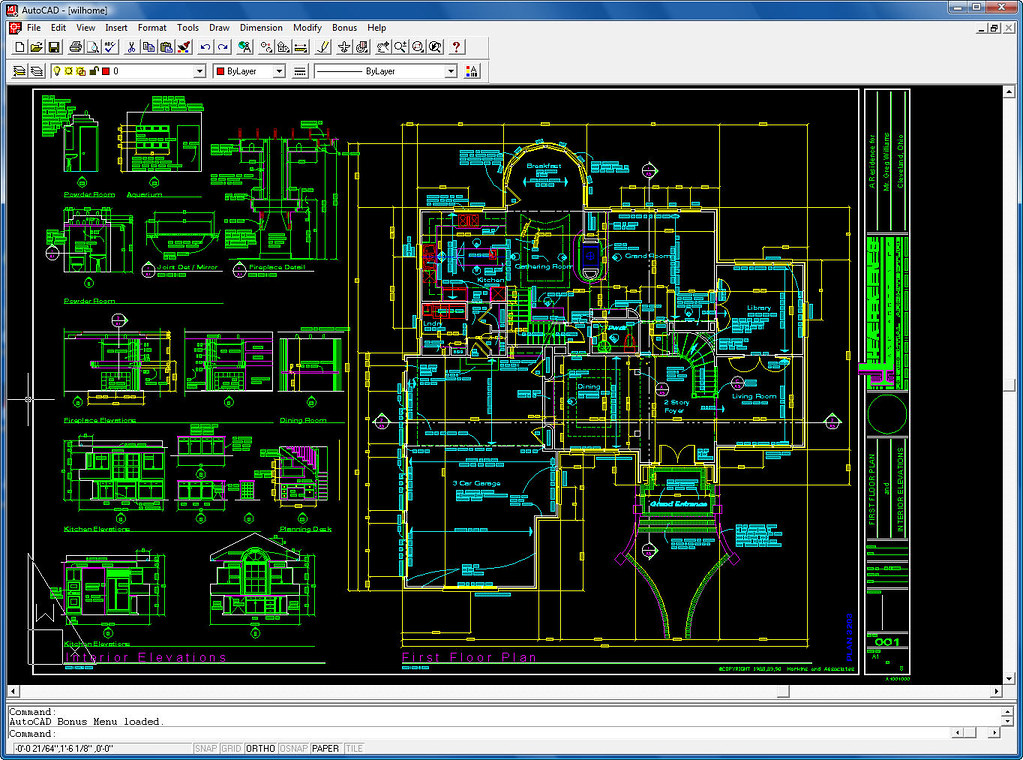This screenshot has height=760, width=1023.
Task: Click the Undo arrow icon
Action: pyautogui.click(x=205, y=47)
